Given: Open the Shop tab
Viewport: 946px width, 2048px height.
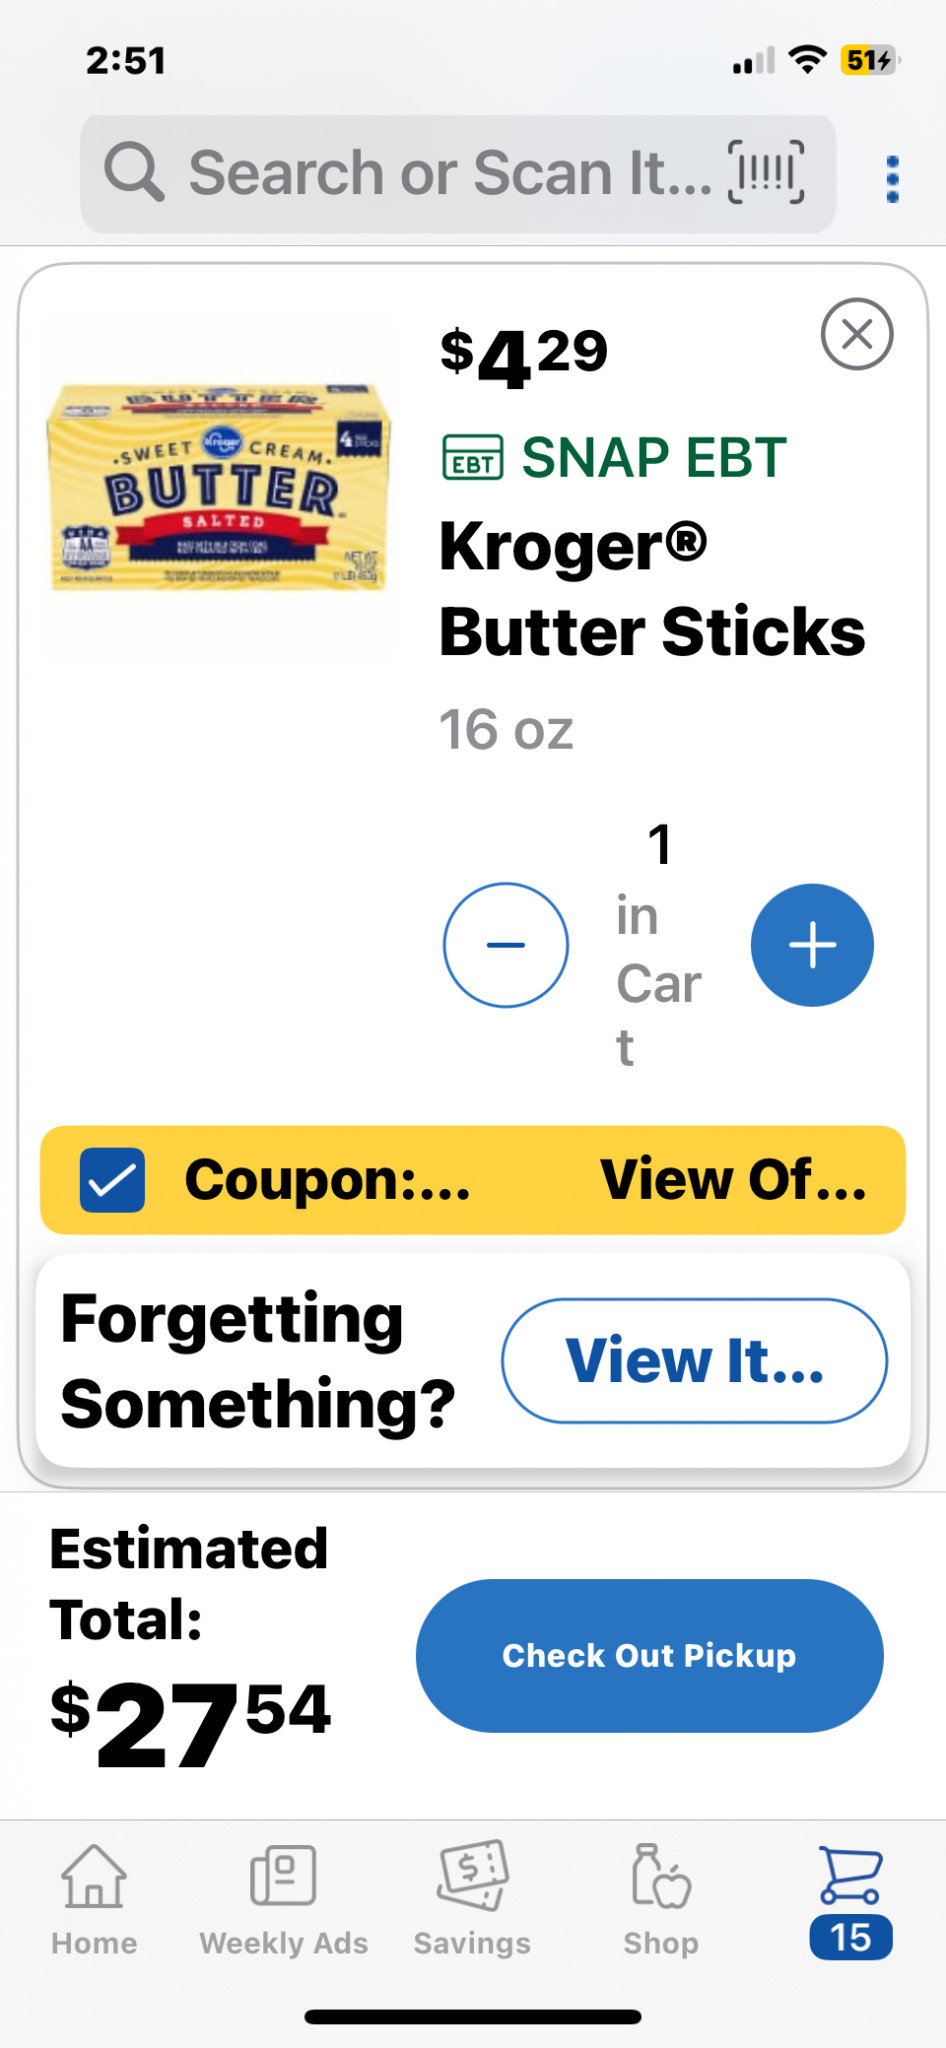Looking at the screenshot, I should (x=661, y=1900).
